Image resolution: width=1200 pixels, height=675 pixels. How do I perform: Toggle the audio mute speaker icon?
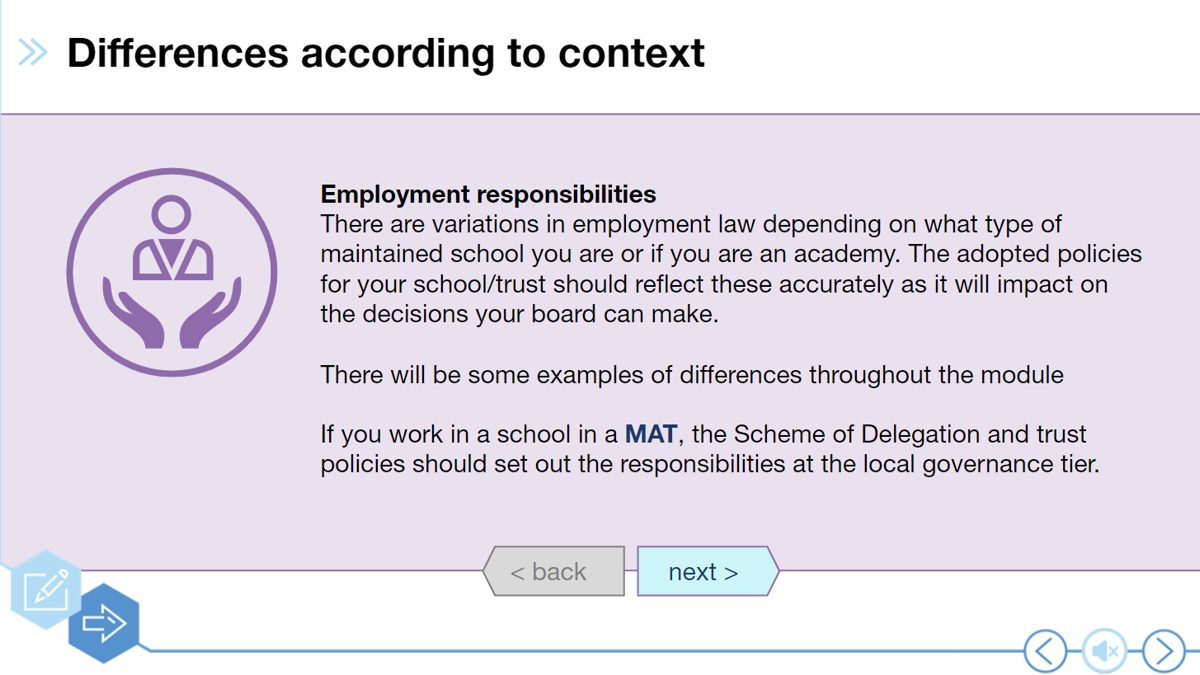(x=1105, y=651)
